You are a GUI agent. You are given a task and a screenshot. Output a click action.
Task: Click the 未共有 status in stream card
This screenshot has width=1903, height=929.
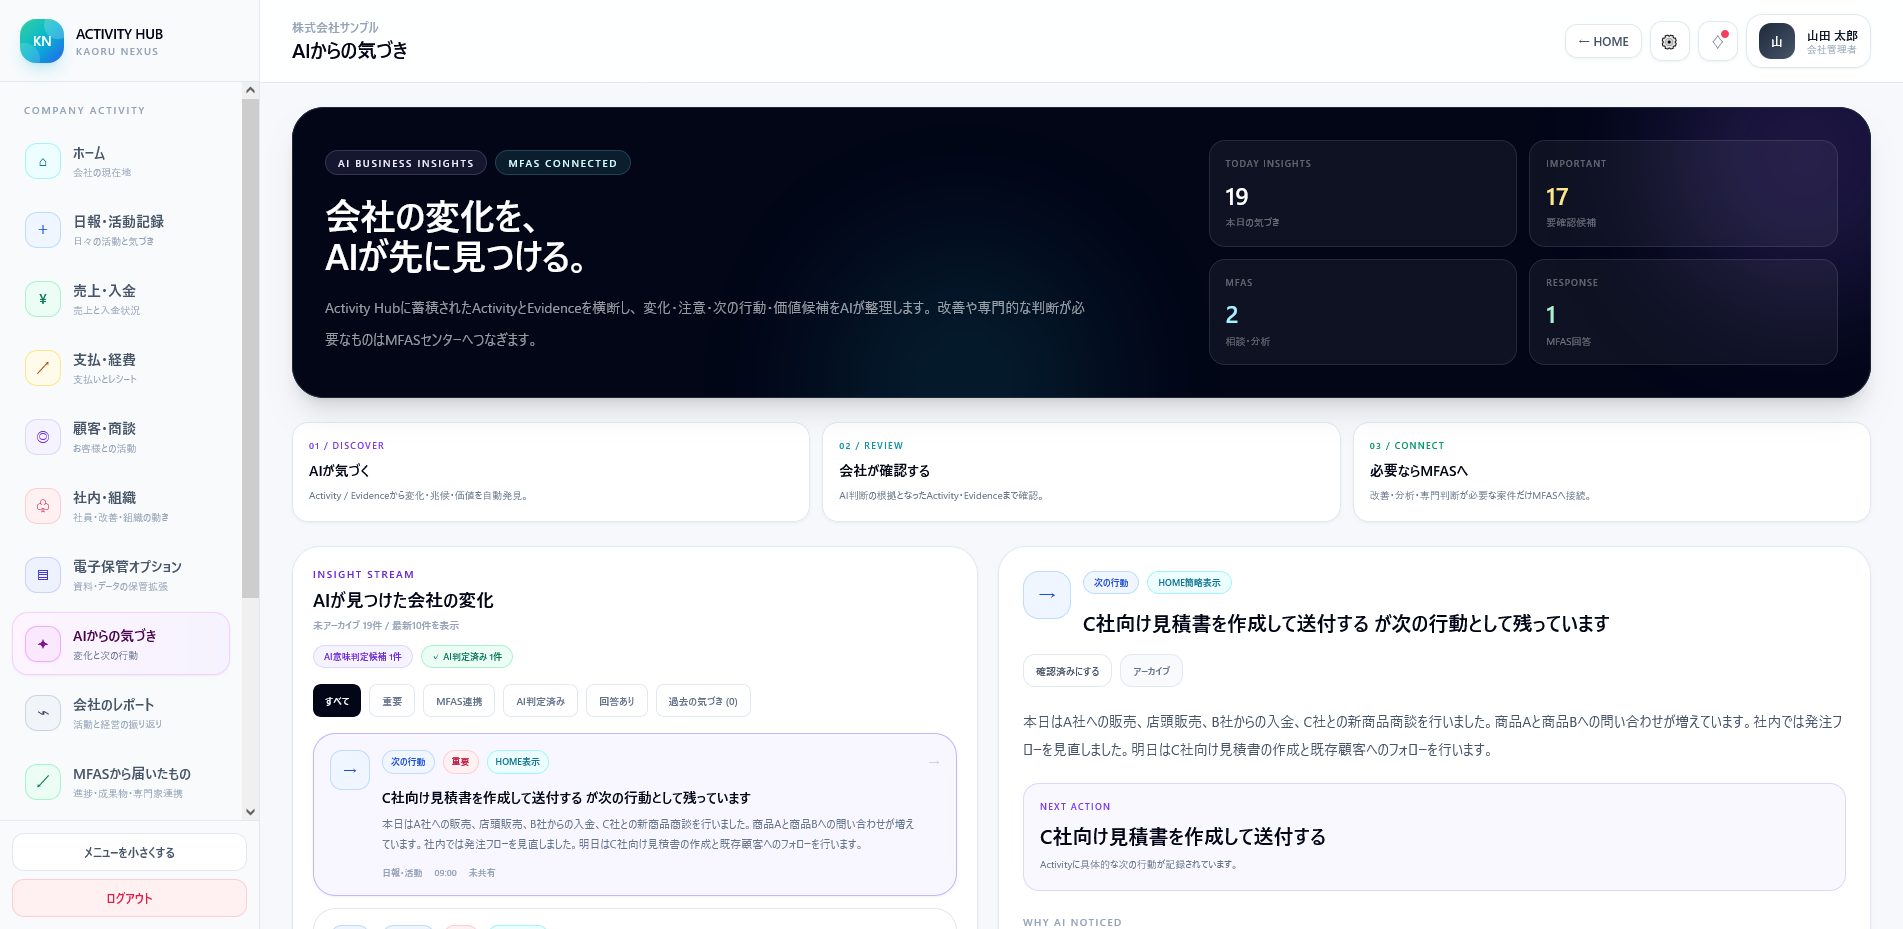[x=482, y=873]
